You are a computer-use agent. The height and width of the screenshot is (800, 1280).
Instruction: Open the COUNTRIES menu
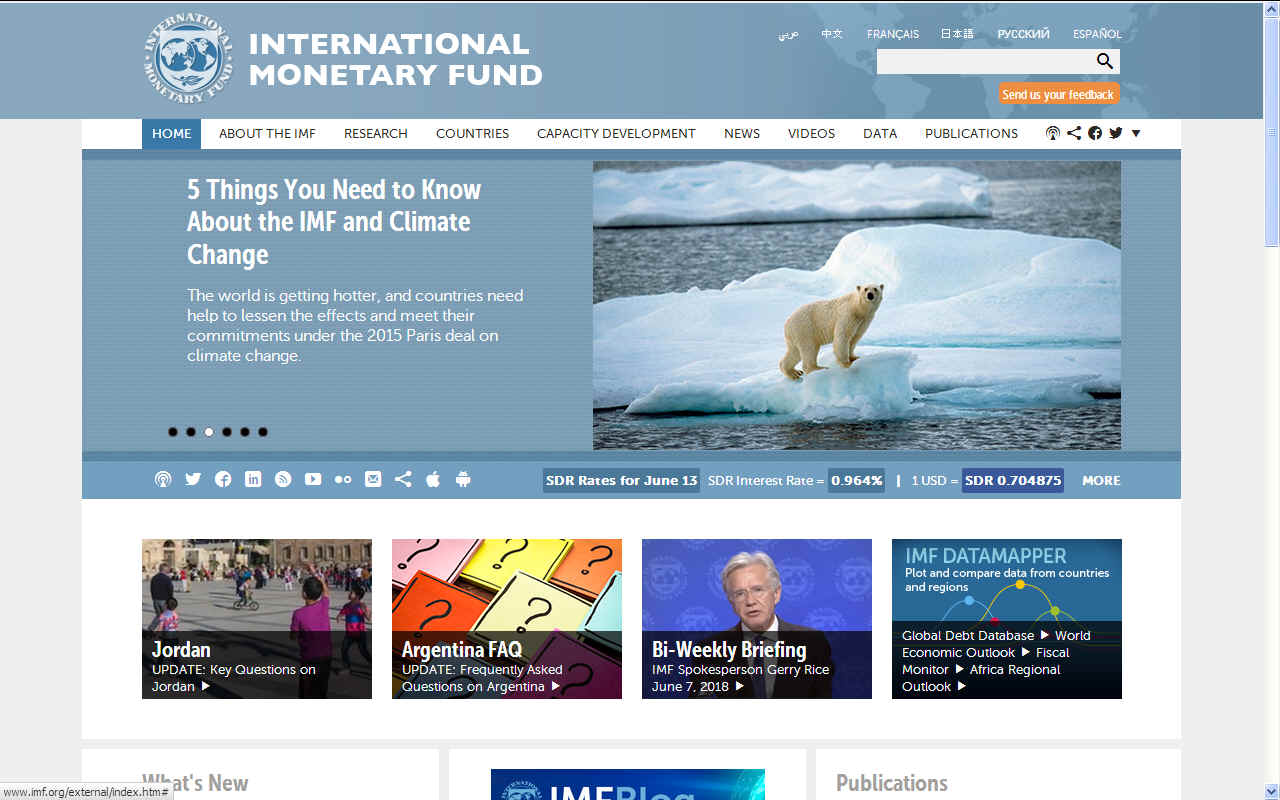pyautogui.click(x=472, y=134)
